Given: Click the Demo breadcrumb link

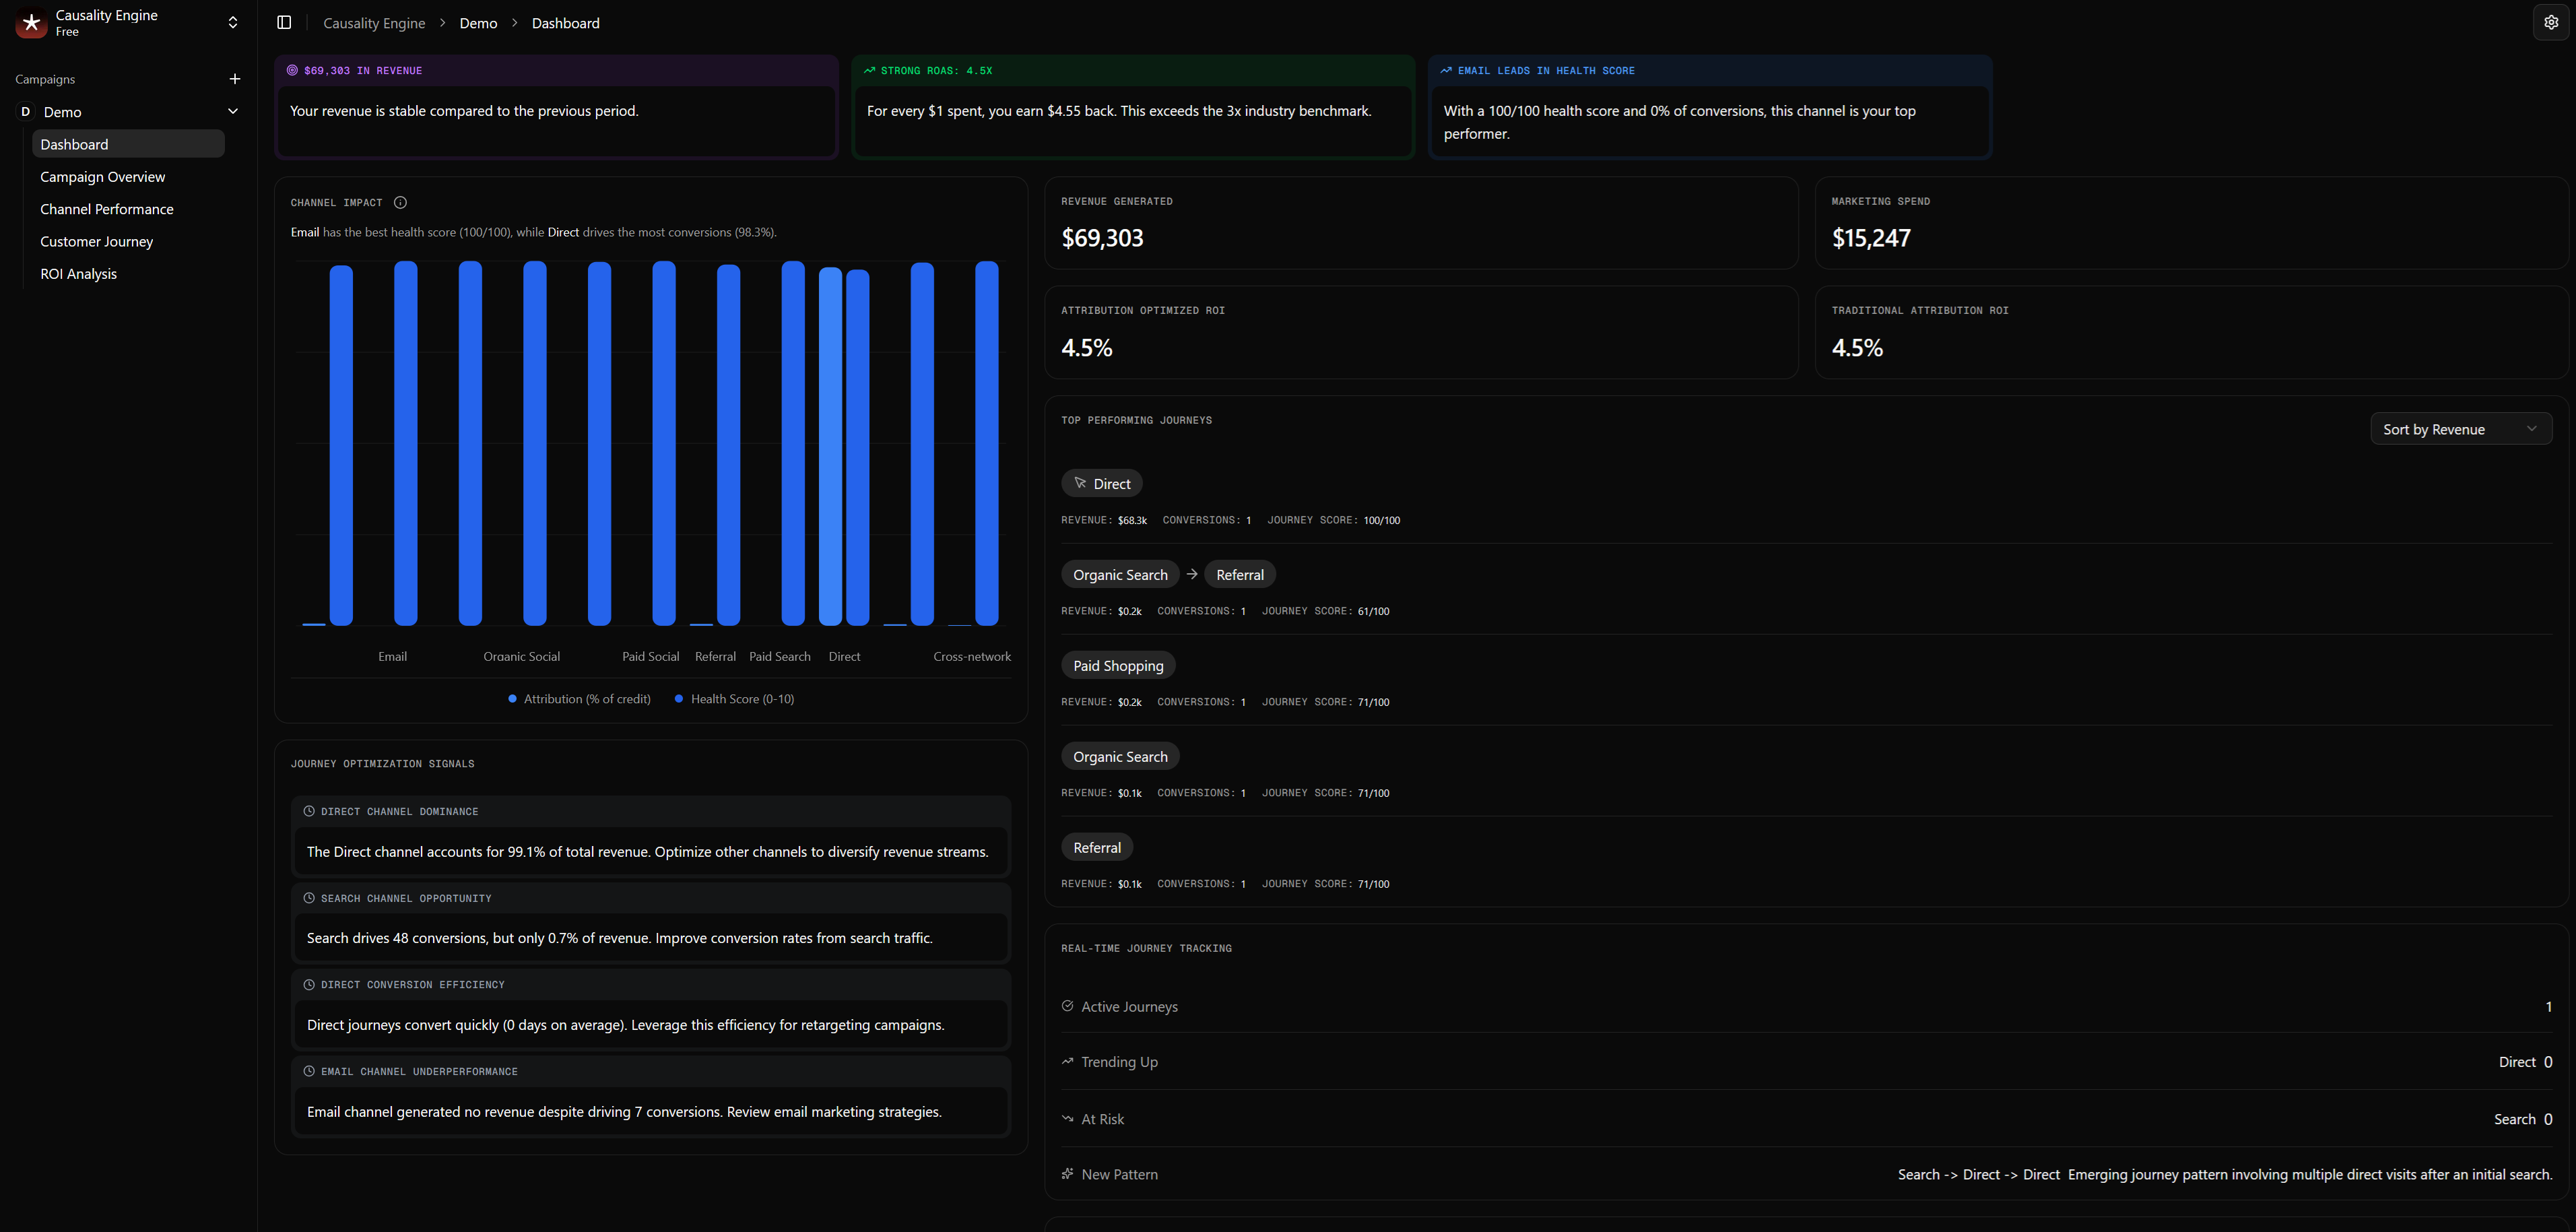Looking at the screenshot, I should point(478,23).
